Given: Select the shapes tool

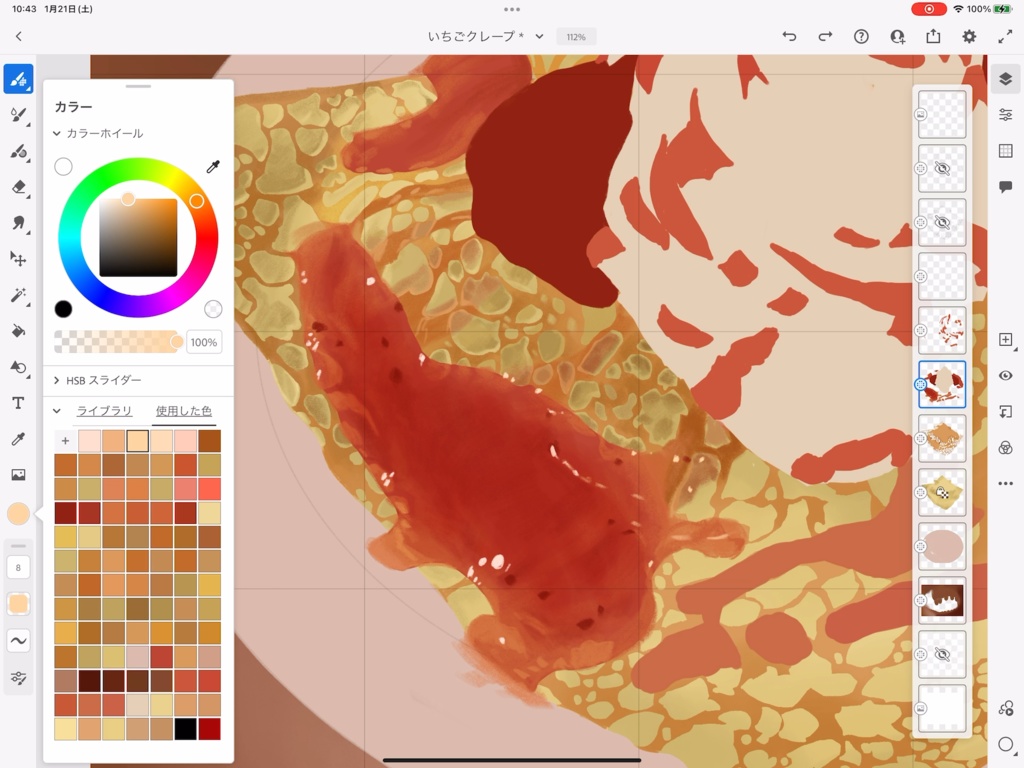Looking at the screenshot, I should (x=18, y=367).
